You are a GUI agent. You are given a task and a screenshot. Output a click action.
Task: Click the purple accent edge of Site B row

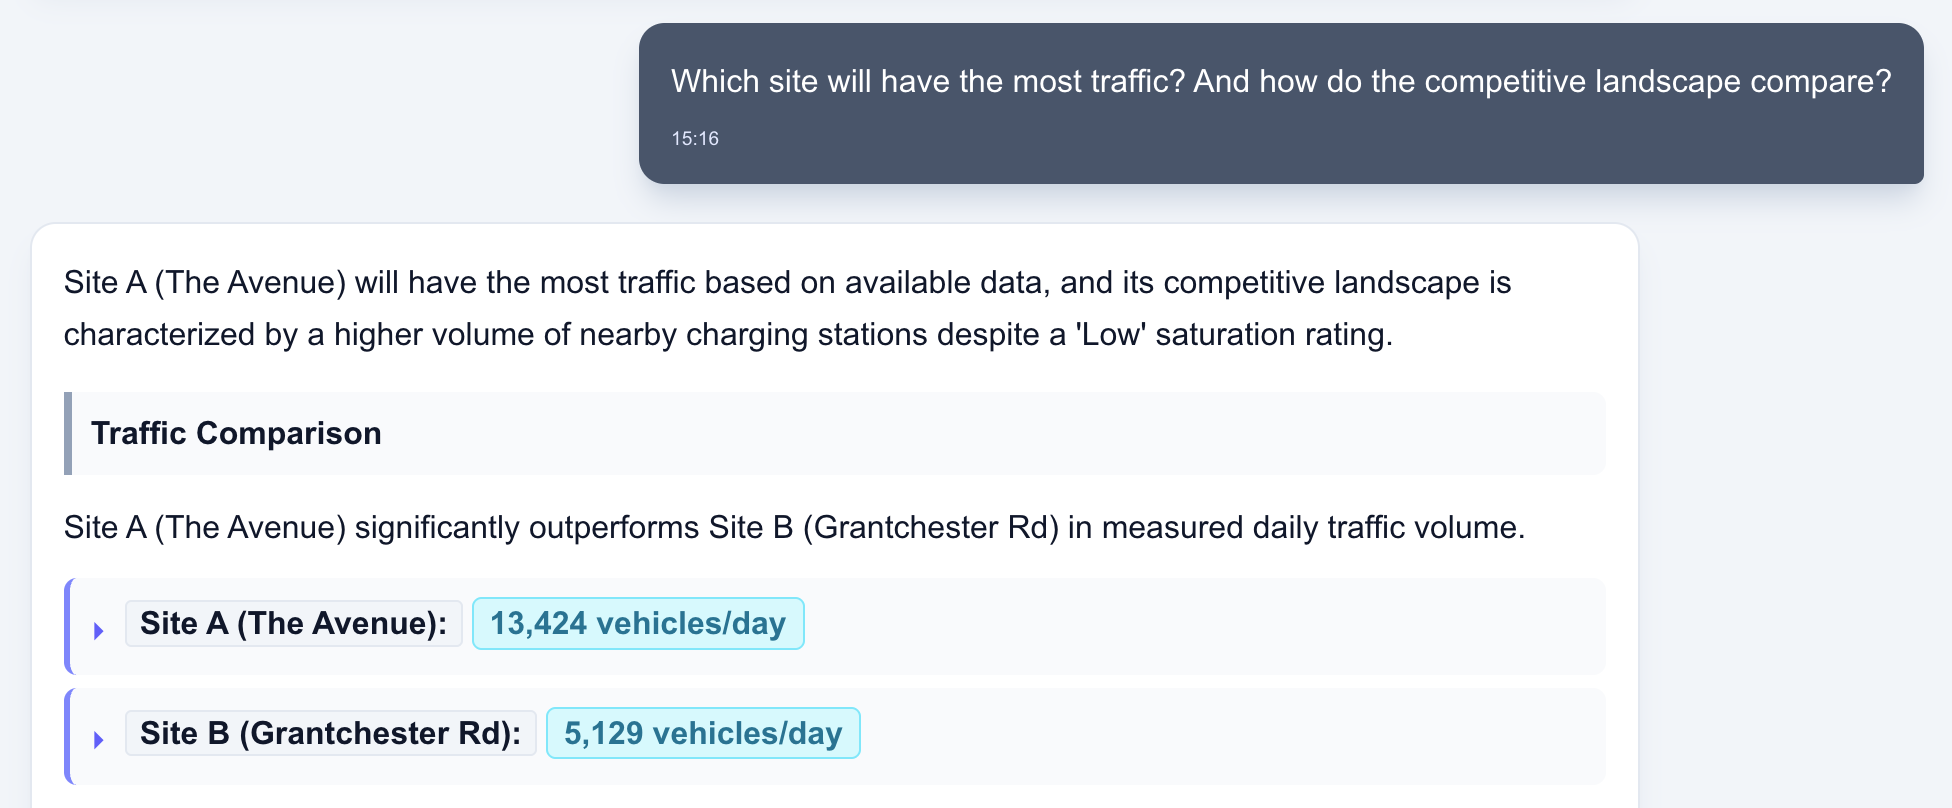click(x=68, y=736)
